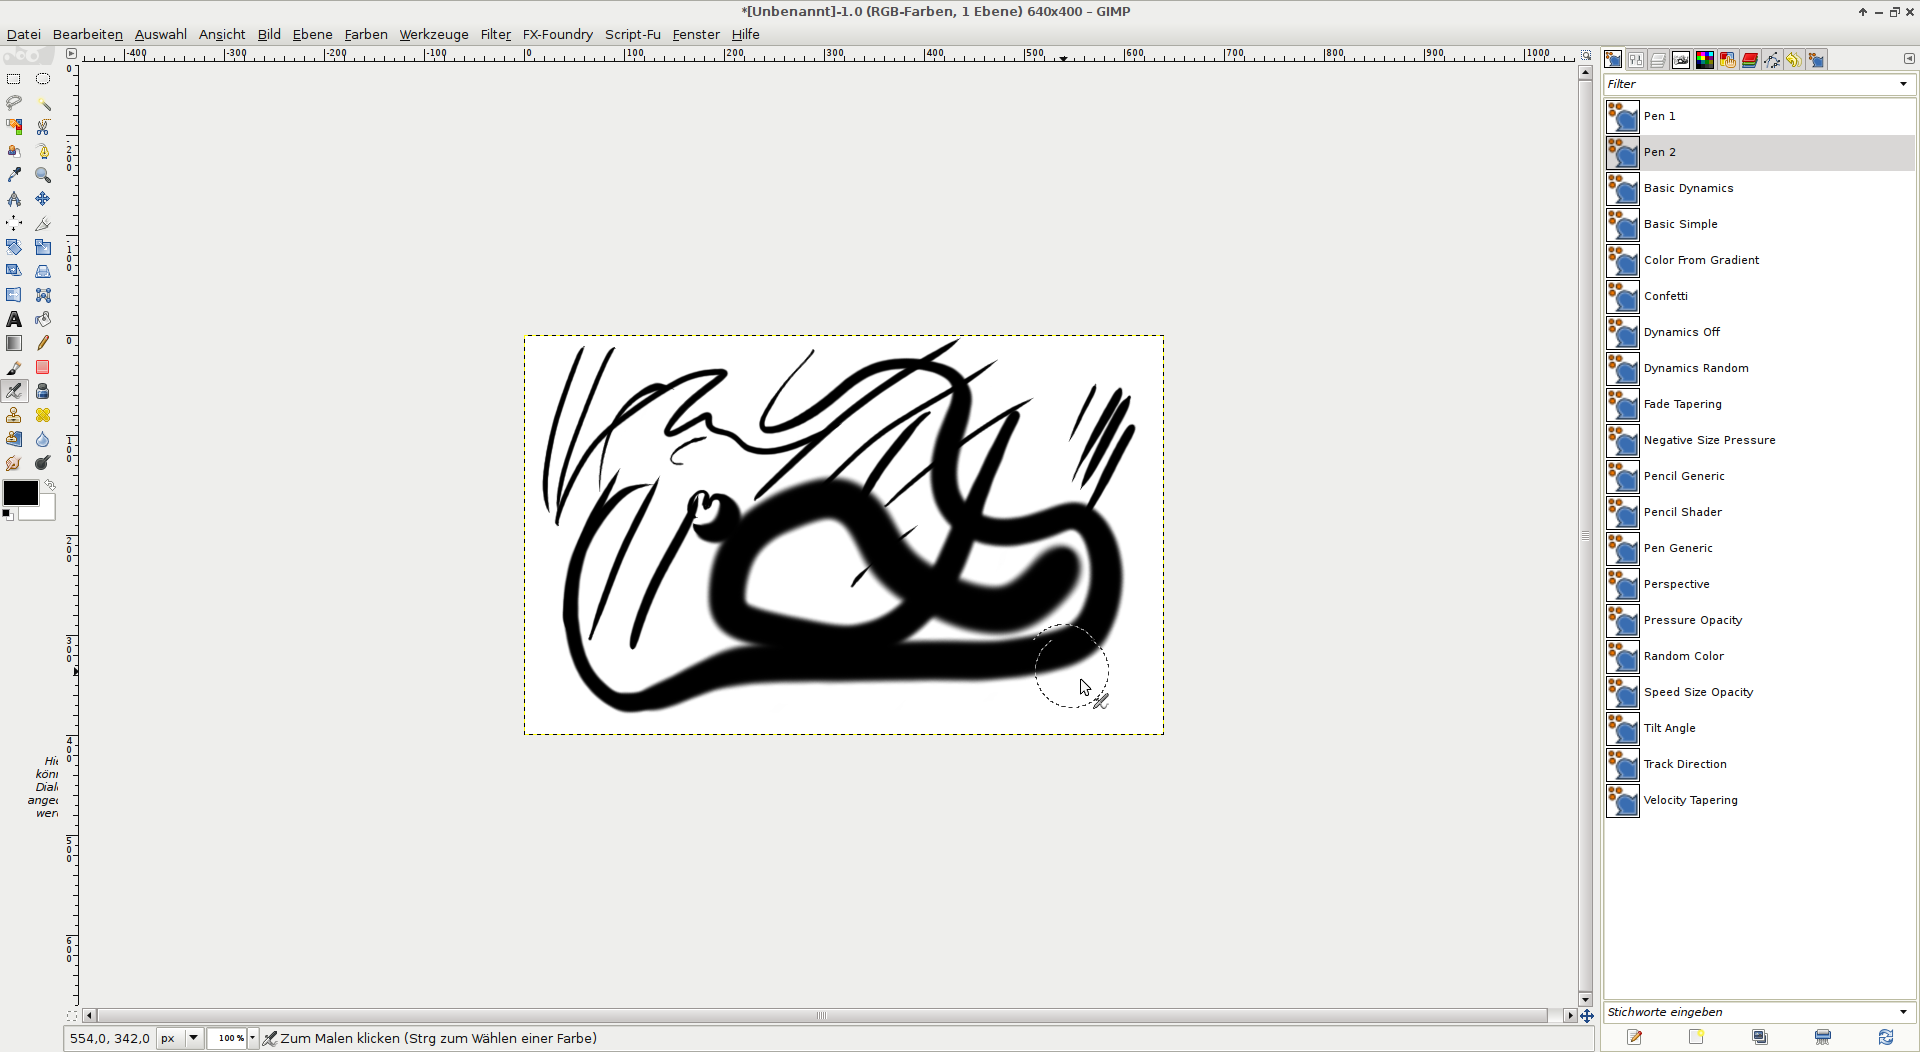Open the Filter dropdown in dynamics panel
1920x1052 pixels.
[1902, 84]
